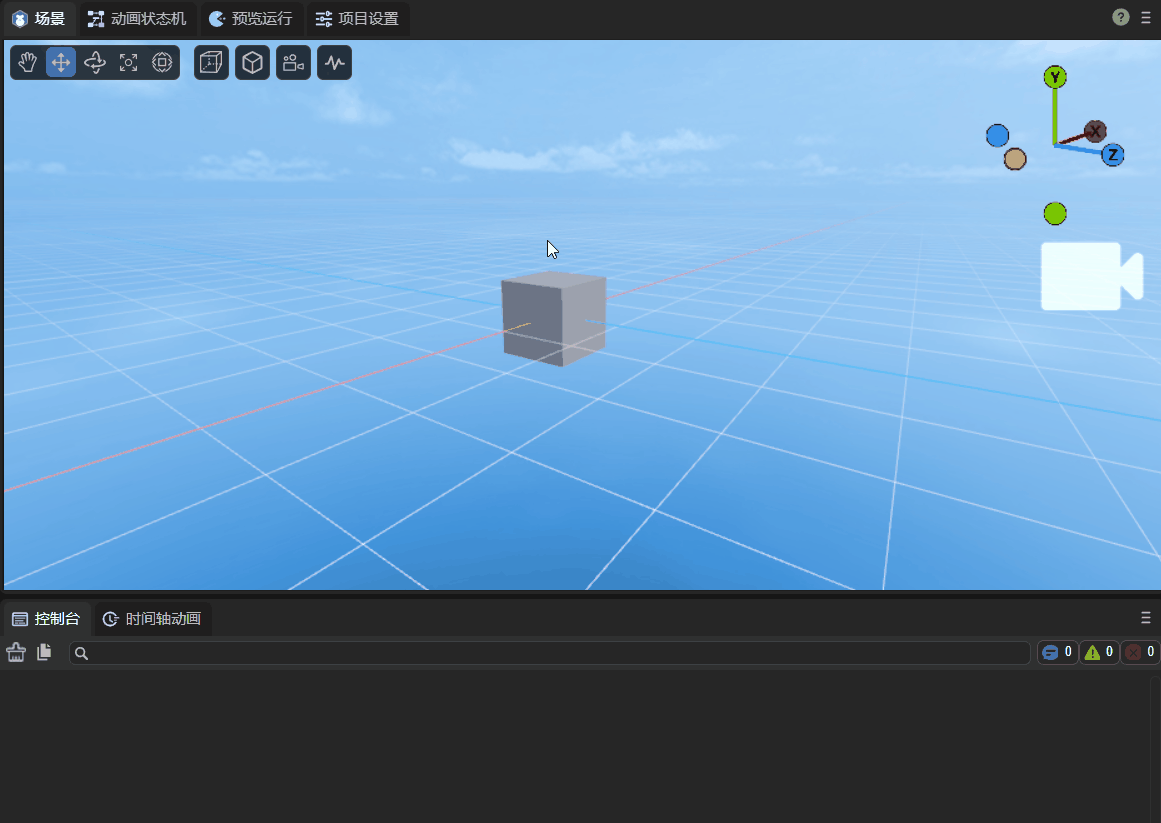This screenshot has height=823, width=1161.
Task: Toggle warning messages filter in console
Action: pyautogui.click(x=1099, y=653)
